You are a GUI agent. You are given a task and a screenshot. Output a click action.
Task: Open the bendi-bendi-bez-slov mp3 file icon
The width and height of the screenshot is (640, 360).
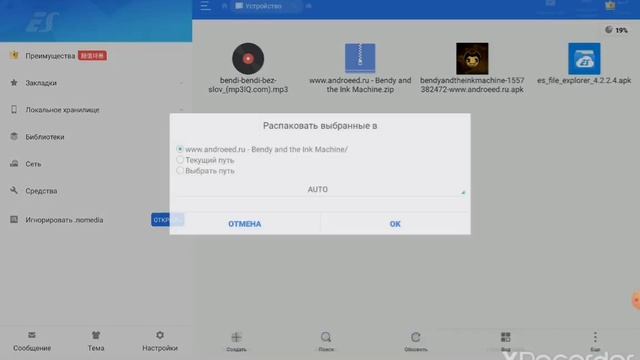coord(248,58)
